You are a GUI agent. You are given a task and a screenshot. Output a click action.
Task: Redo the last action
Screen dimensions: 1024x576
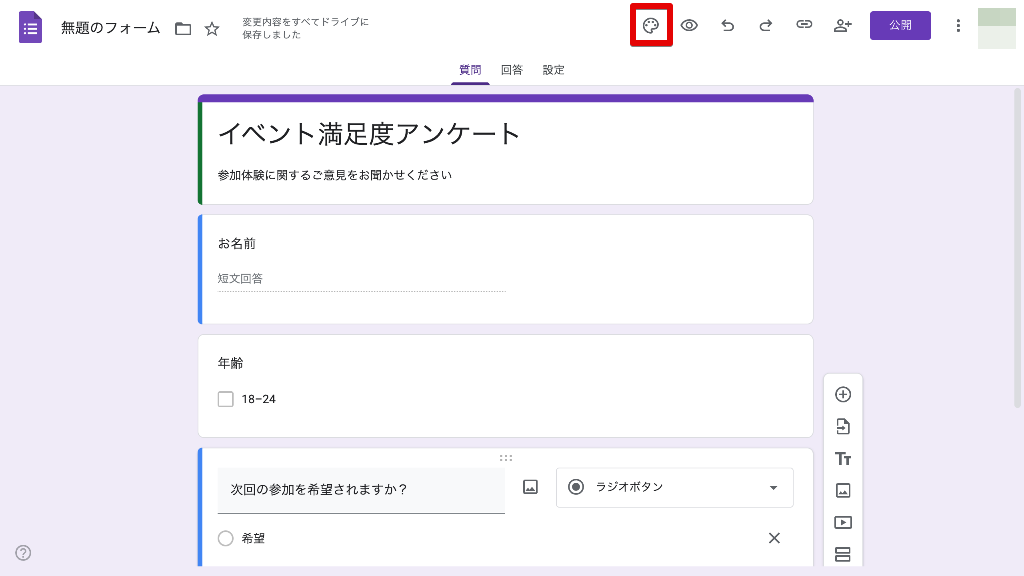point(765,26)
